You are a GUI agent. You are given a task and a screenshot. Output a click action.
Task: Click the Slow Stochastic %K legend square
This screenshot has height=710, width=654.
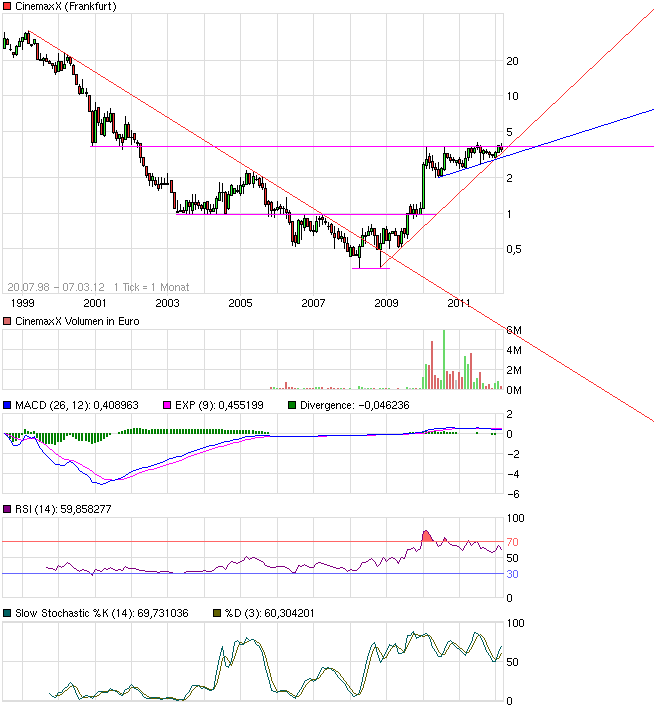[7, 612]
